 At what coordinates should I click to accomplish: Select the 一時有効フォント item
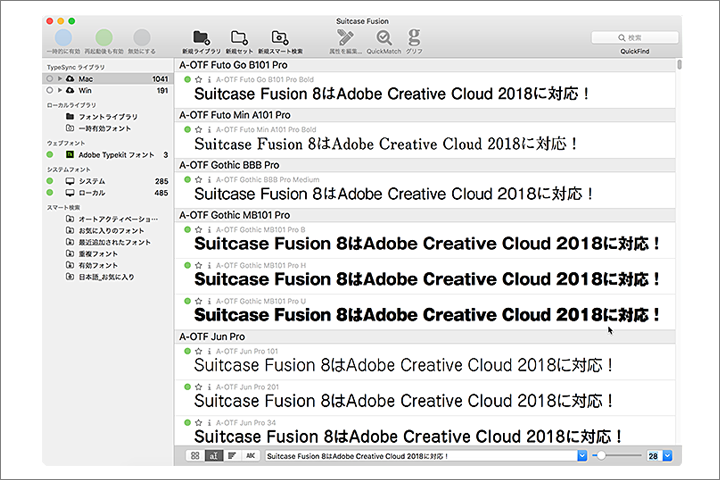coord(105,129)
